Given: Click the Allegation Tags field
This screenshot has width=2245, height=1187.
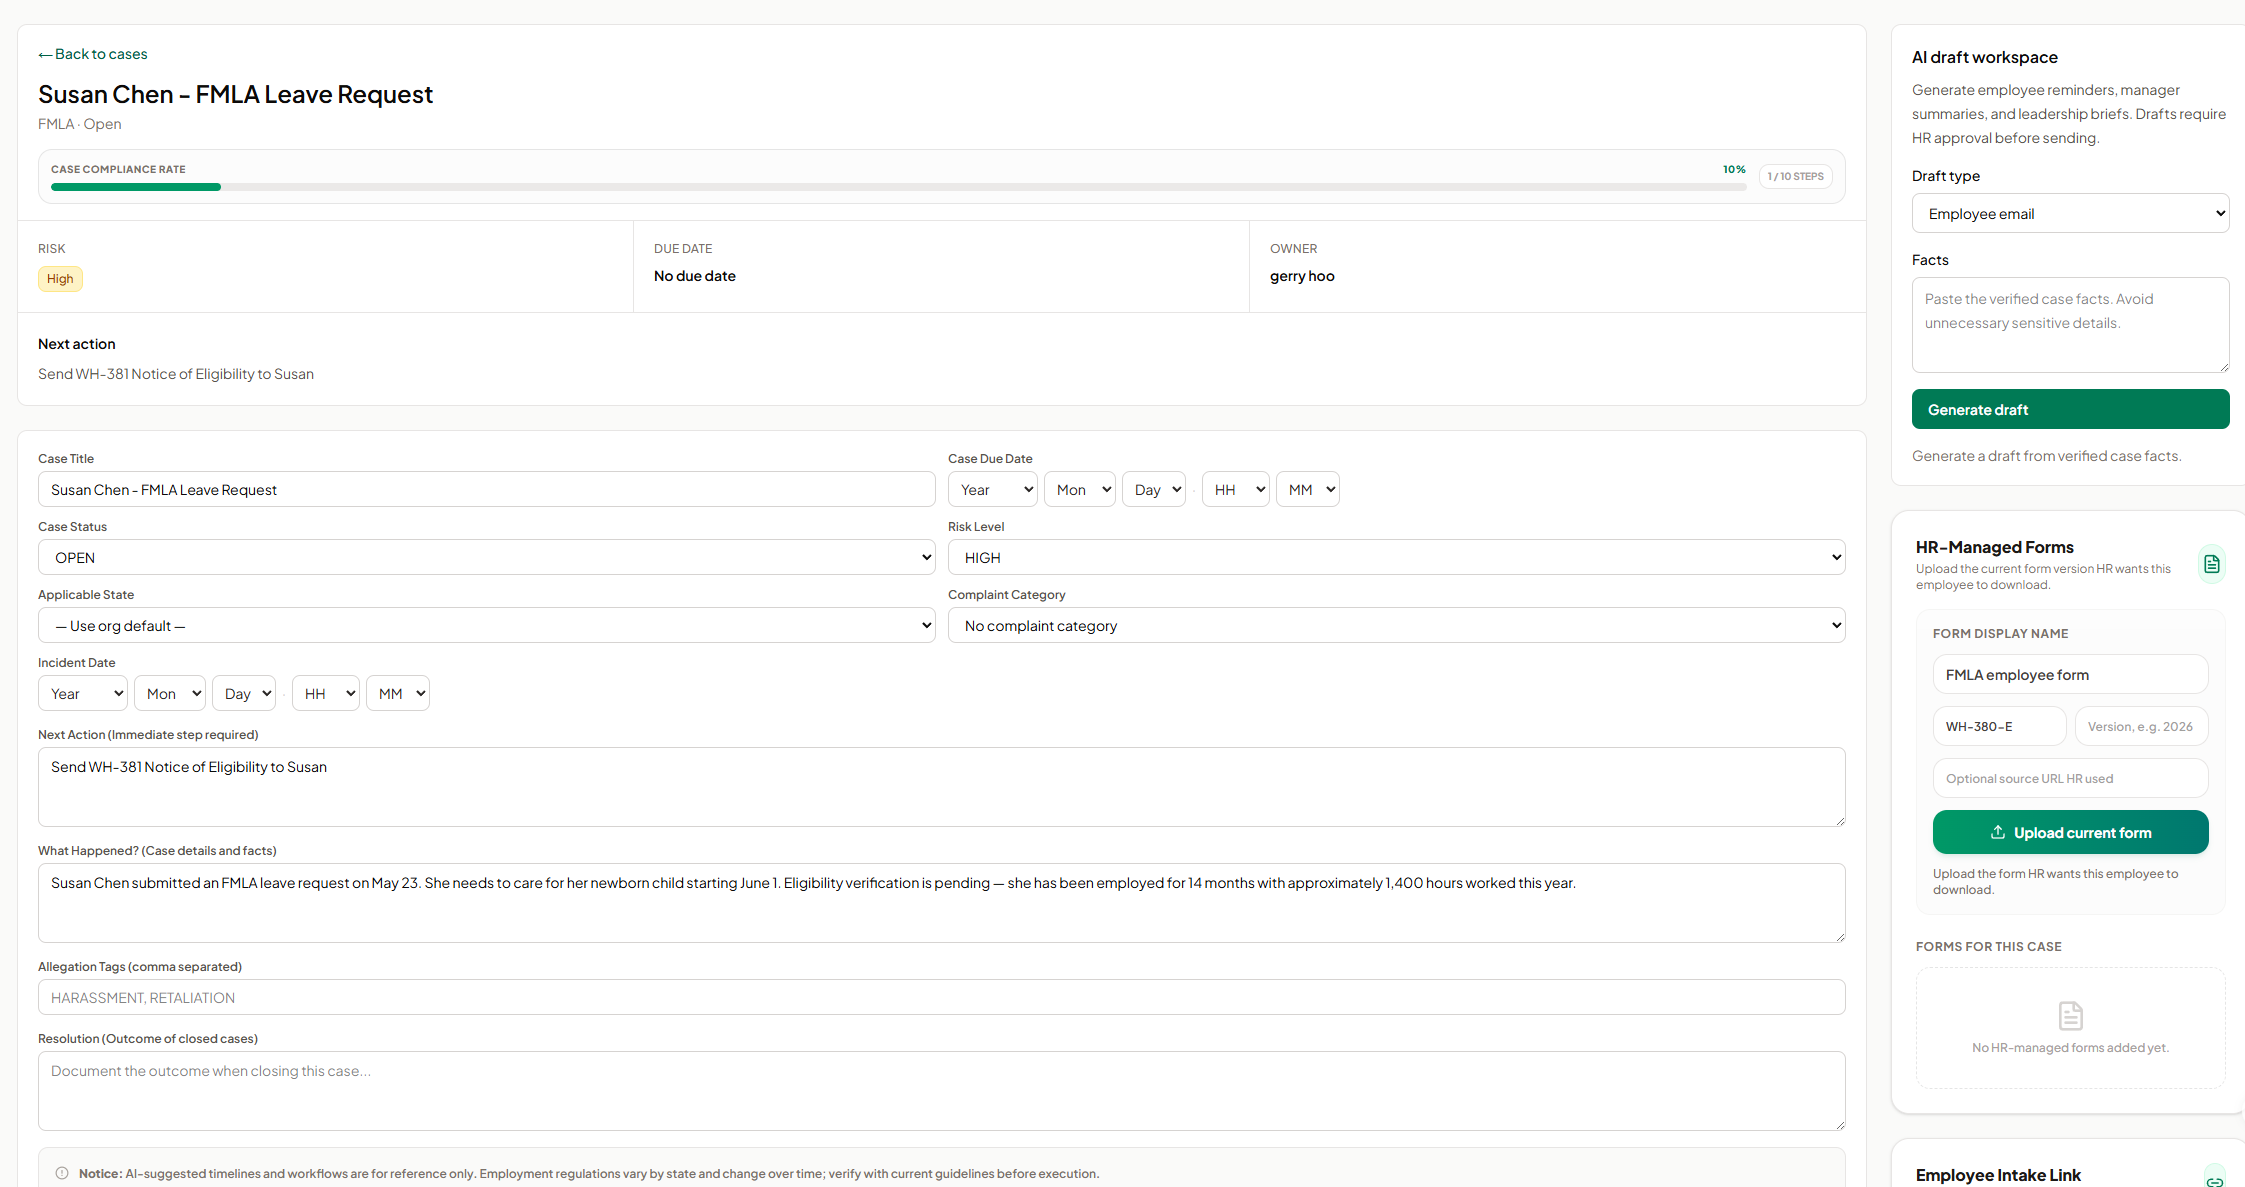Looking at the screenshot, I should pos(941,997).
